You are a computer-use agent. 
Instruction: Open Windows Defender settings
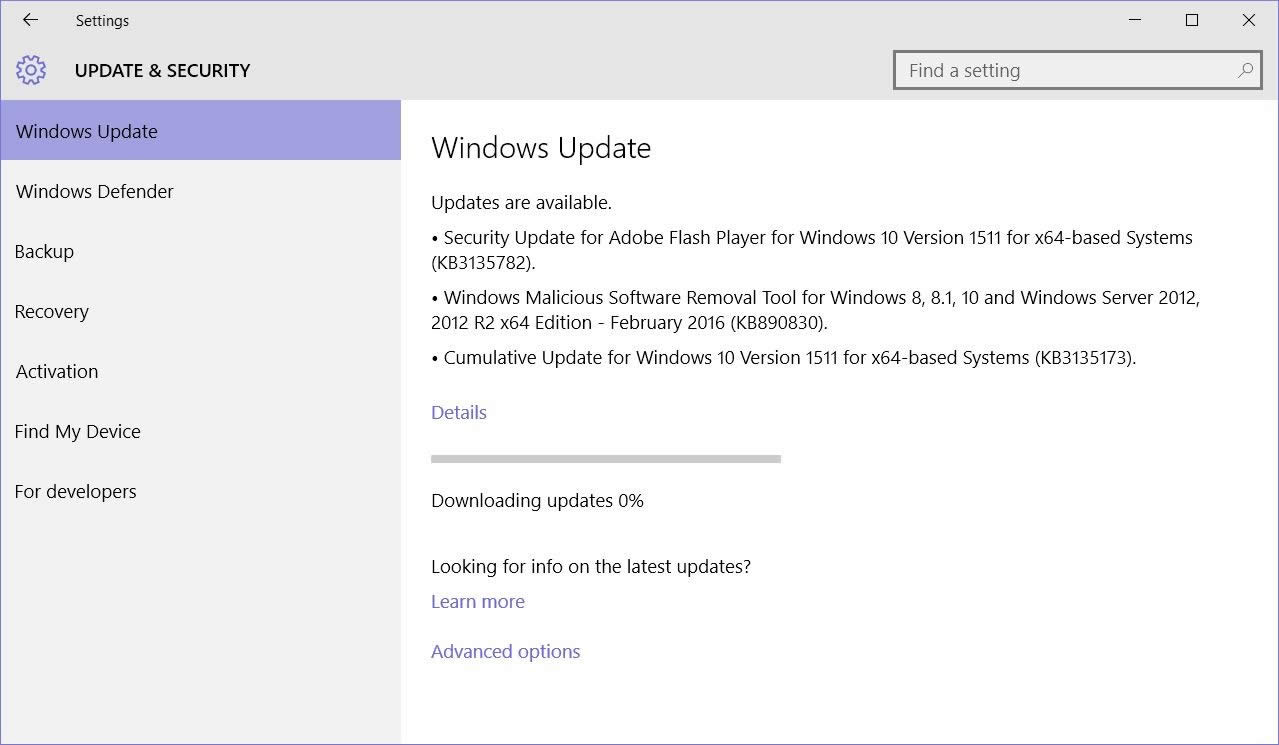click(x=94, y=191)
